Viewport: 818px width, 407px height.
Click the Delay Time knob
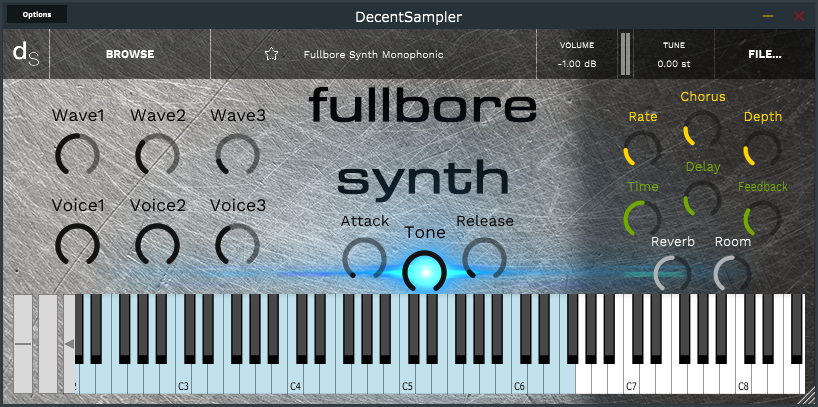pyautogui.click(x=643, y=219)
